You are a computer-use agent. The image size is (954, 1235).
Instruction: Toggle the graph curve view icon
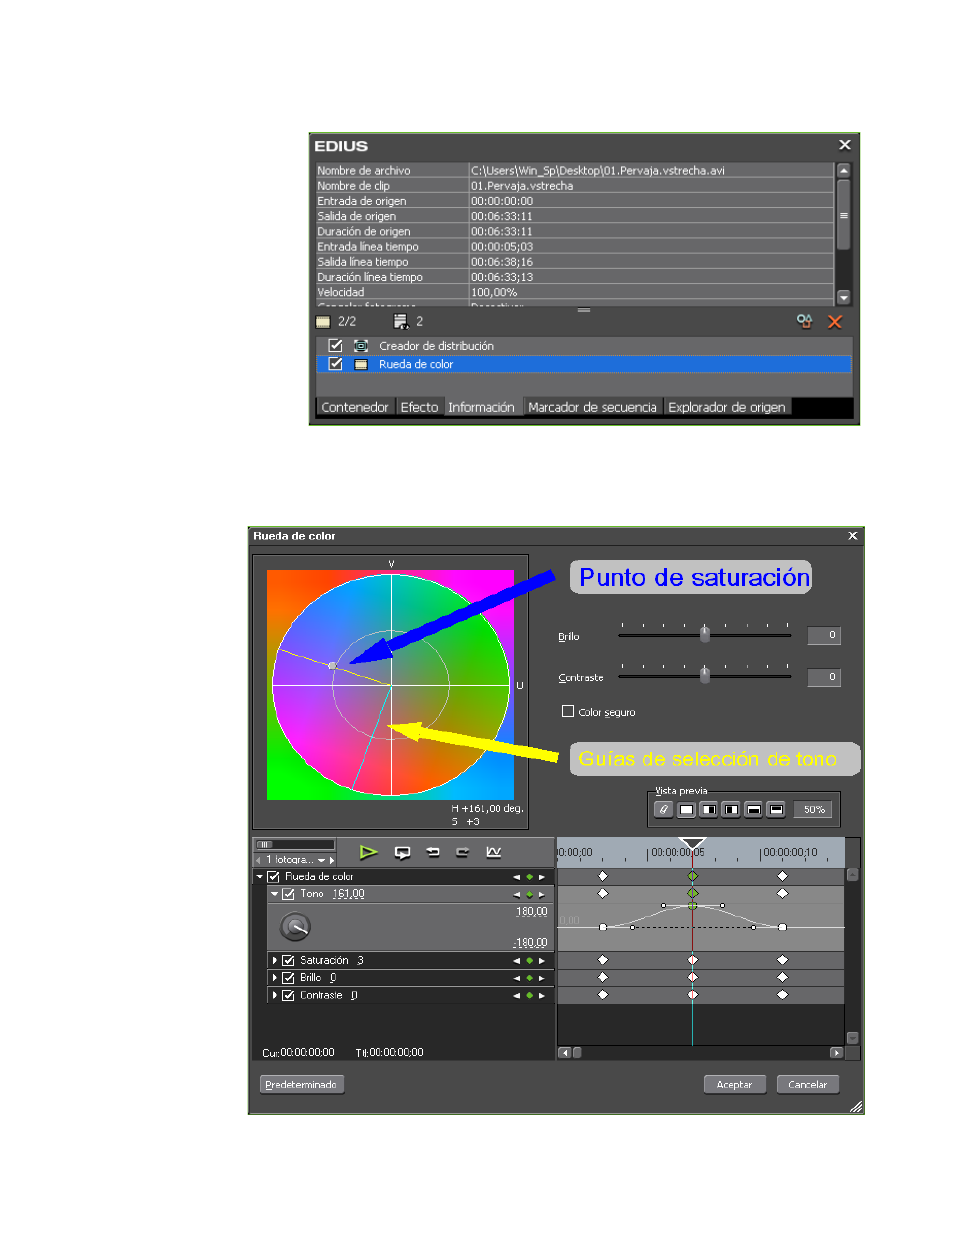[493, 852]
